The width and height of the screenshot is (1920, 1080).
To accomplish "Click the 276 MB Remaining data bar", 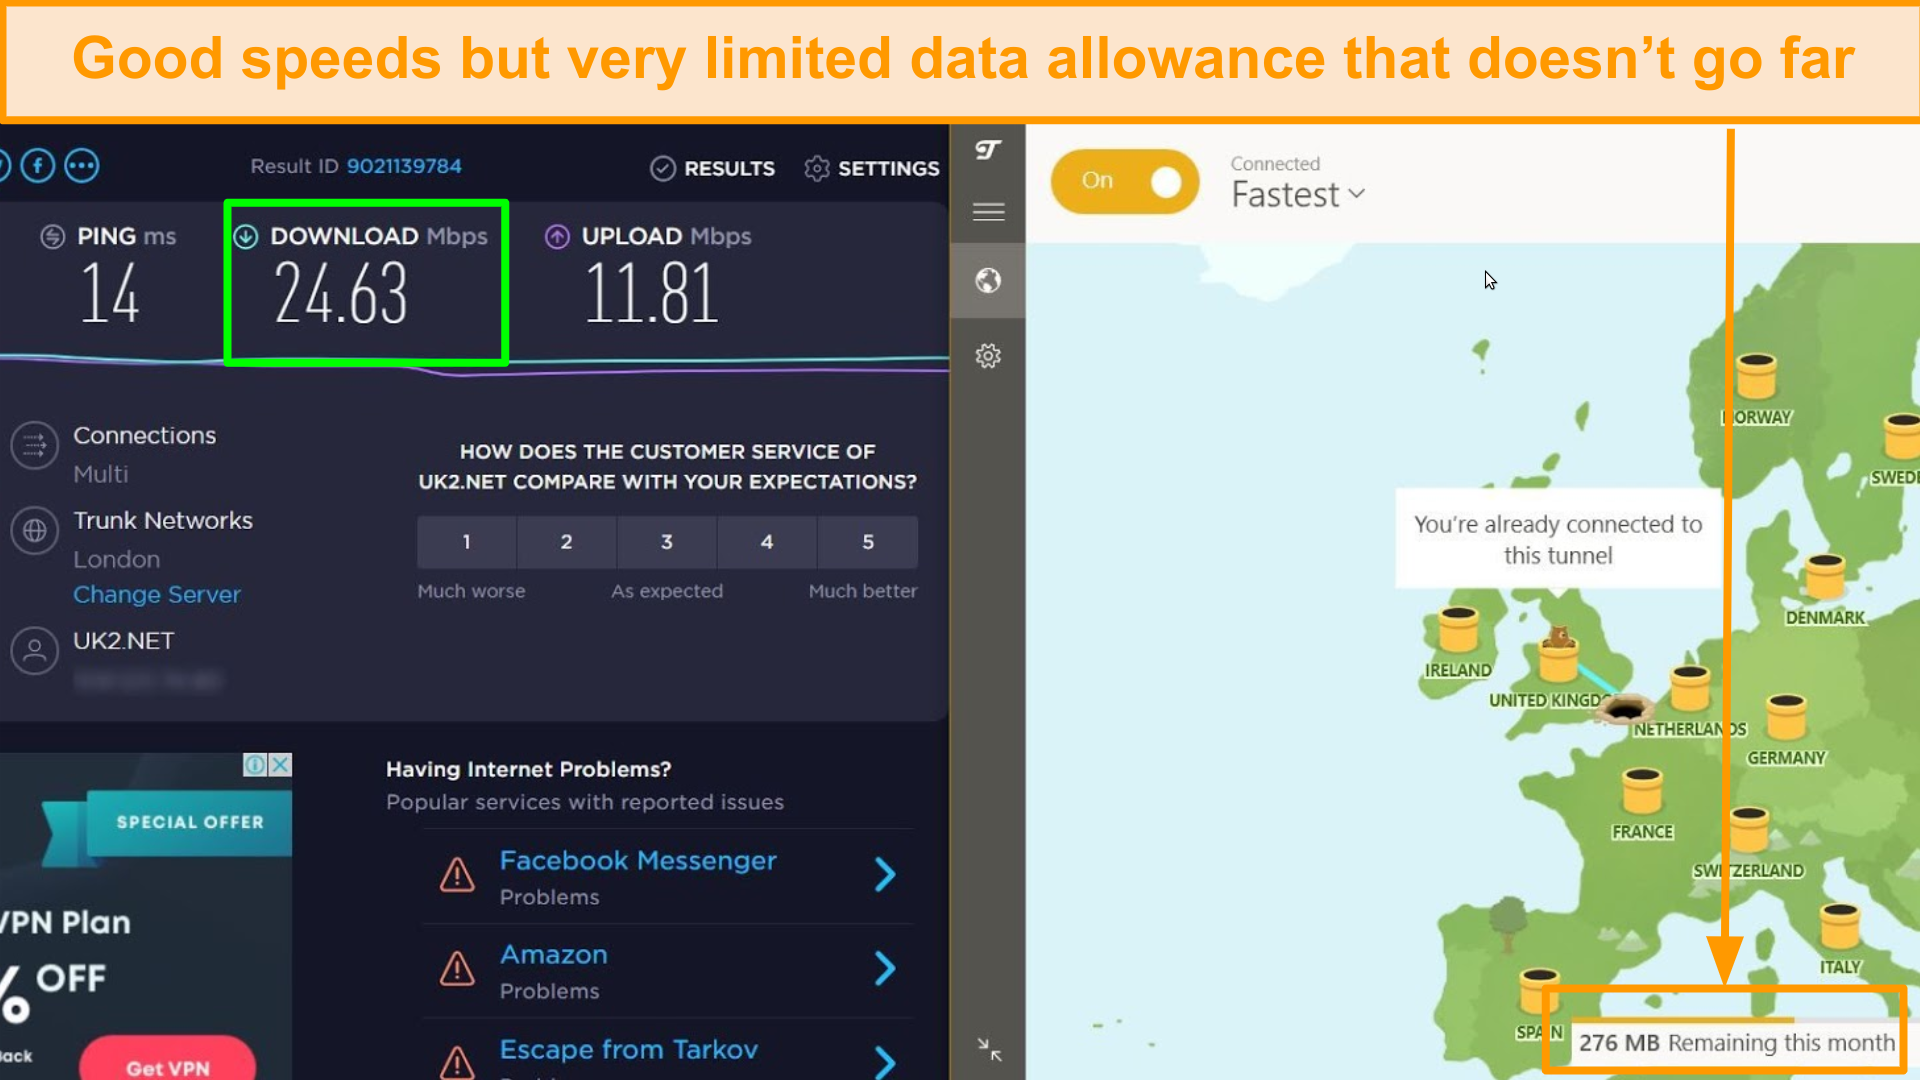I will pos(1736,1043).
